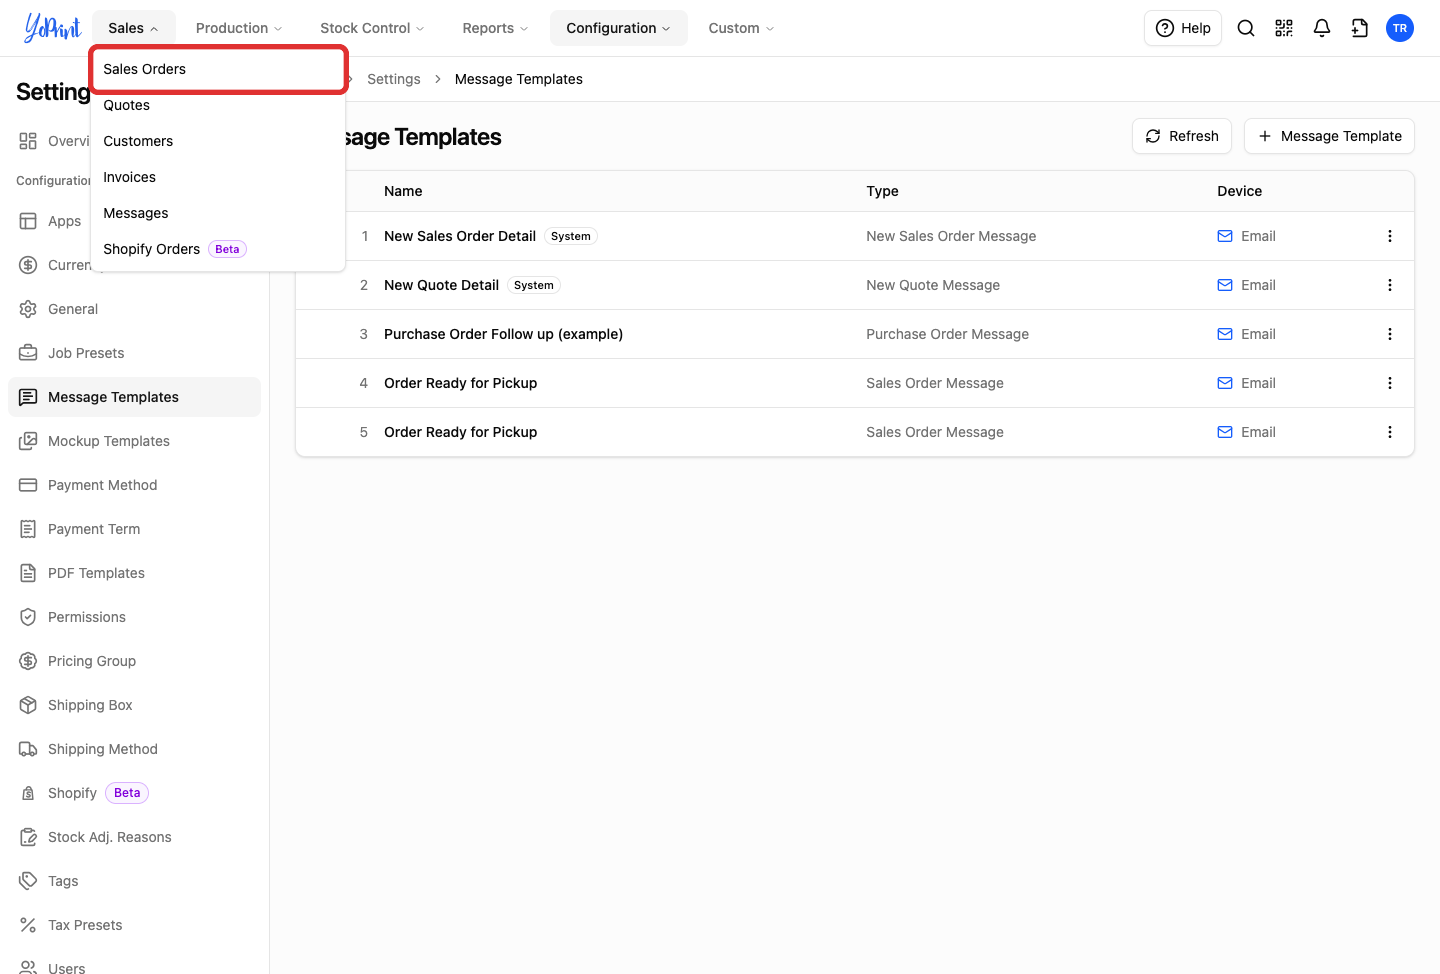The height and width of the screenshot is (974, 1440).
Task: Click the add Message Template button
Action: 1329,136
